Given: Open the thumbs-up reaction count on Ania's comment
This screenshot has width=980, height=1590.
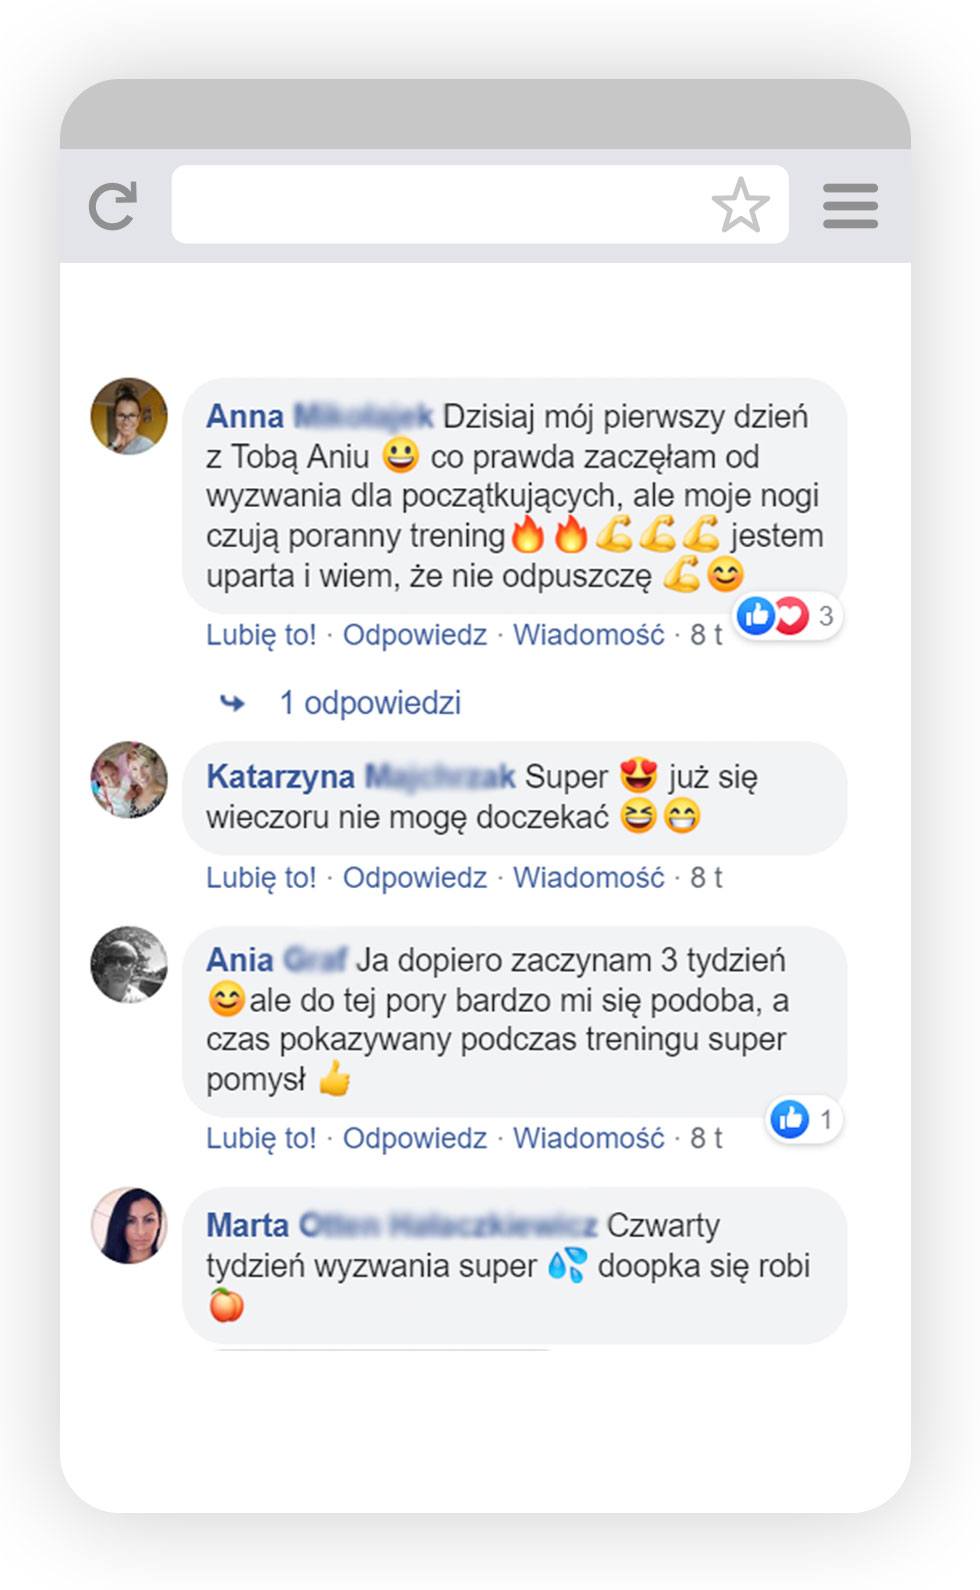Looking at the screenshot, I should [804, 1120].
